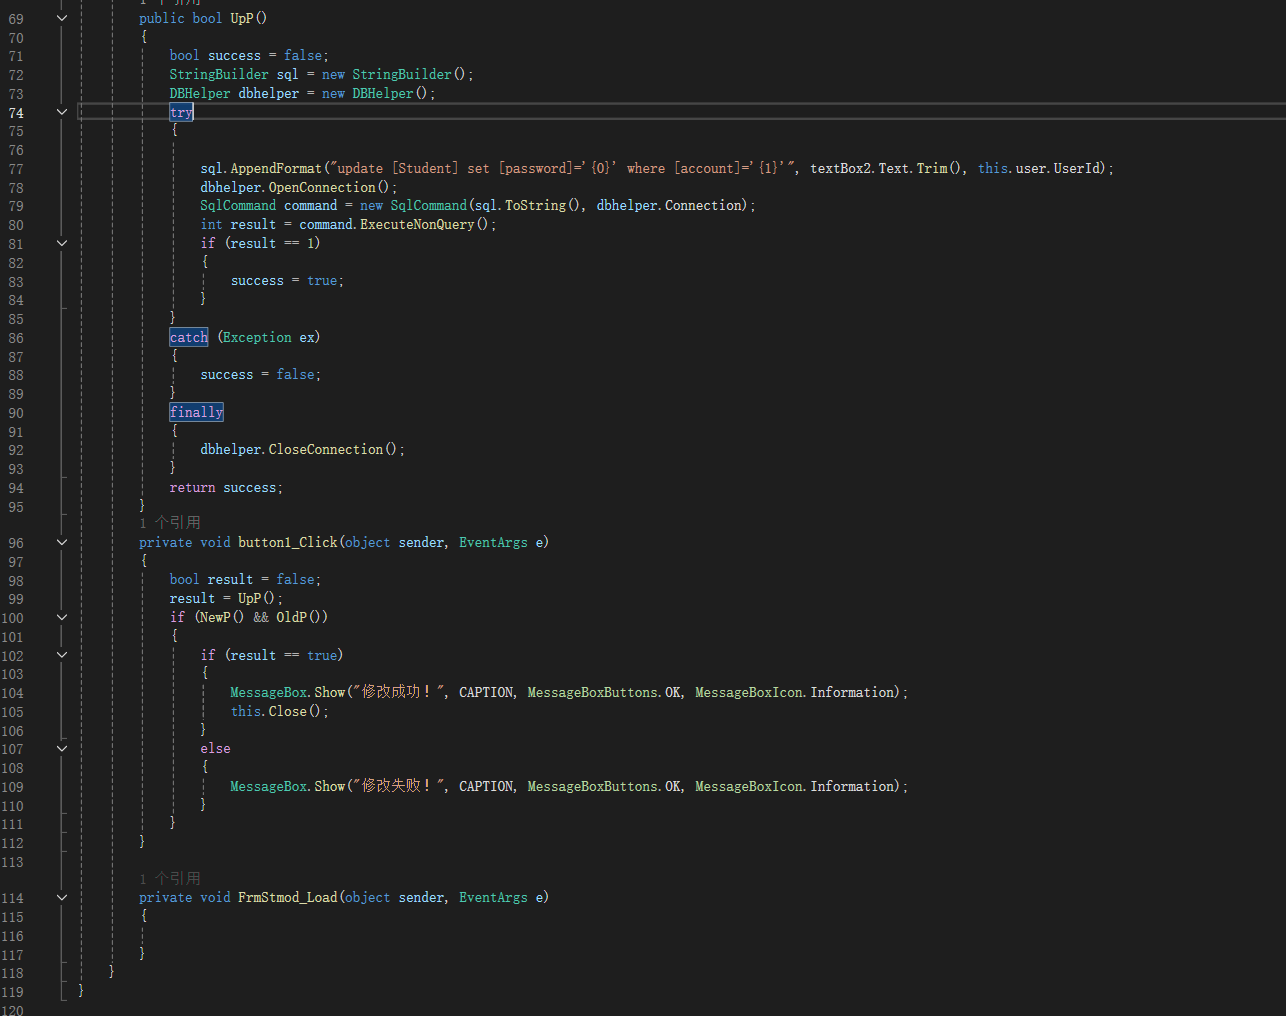
Task: Click line number 120 in the gutter
Action: pos(12,1010)
